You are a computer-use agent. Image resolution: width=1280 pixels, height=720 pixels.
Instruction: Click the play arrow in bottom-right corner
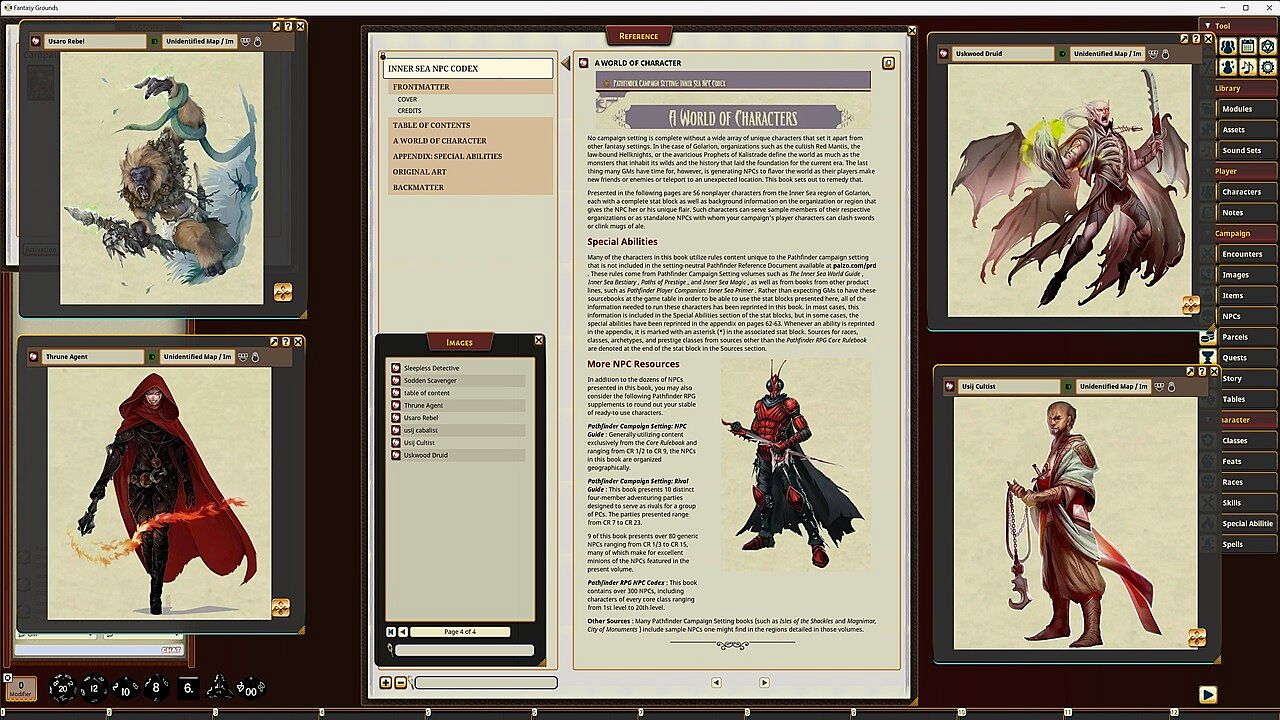tap(1207, 694)
